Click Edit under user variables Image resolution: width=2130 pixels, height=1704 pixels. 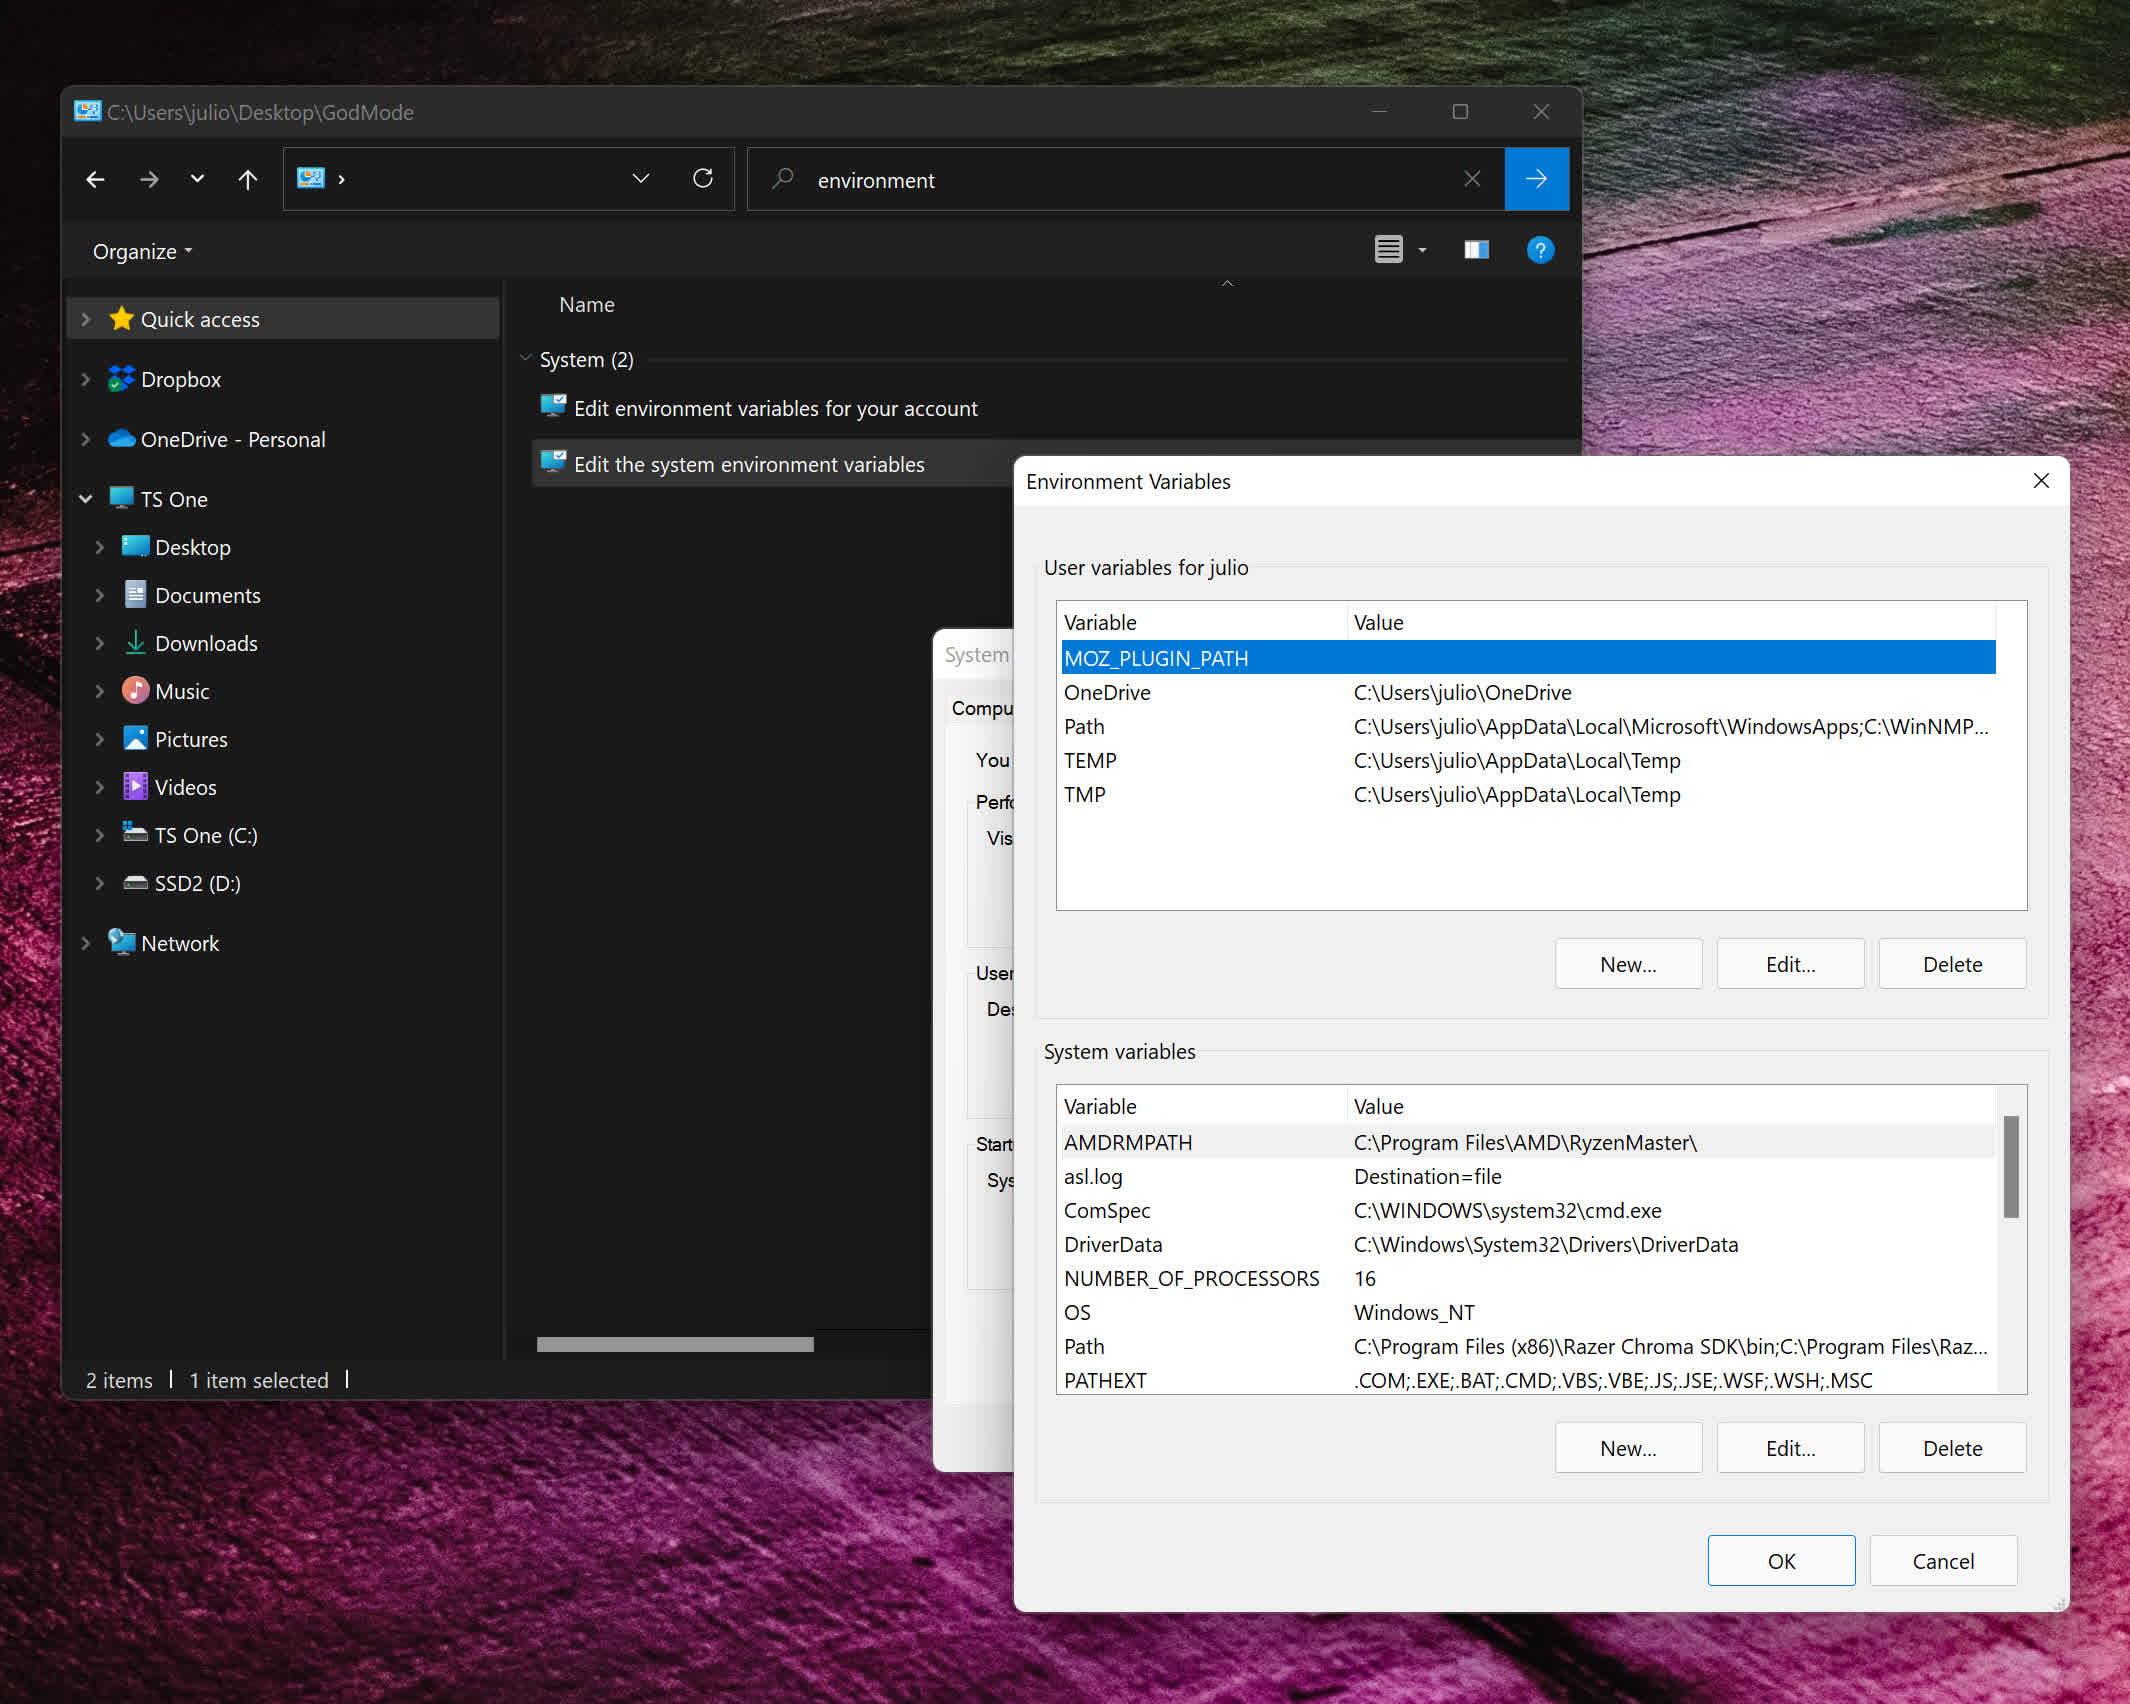pyautogui.click(x=1790, y=964)
